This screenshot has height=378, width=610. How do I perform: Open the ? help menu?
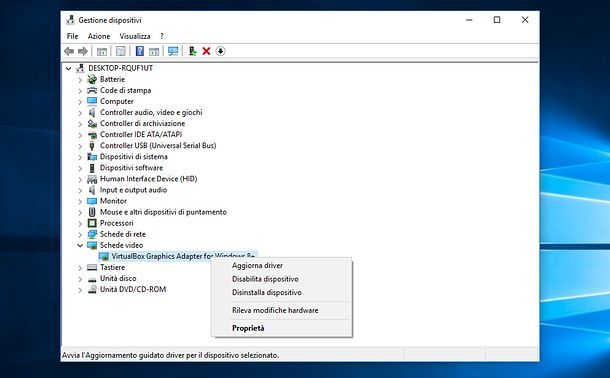tap(161, 36)
